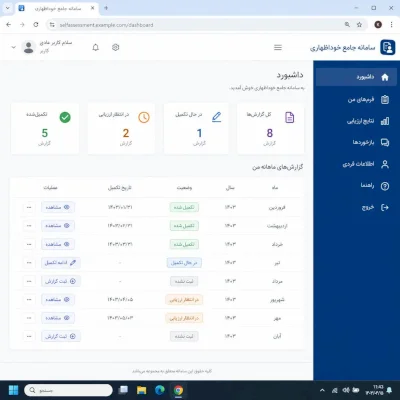Viewport: 400px width, 400px height.
Task: Click the pencil icon on در حال تکمیل card
Action: 217,117
